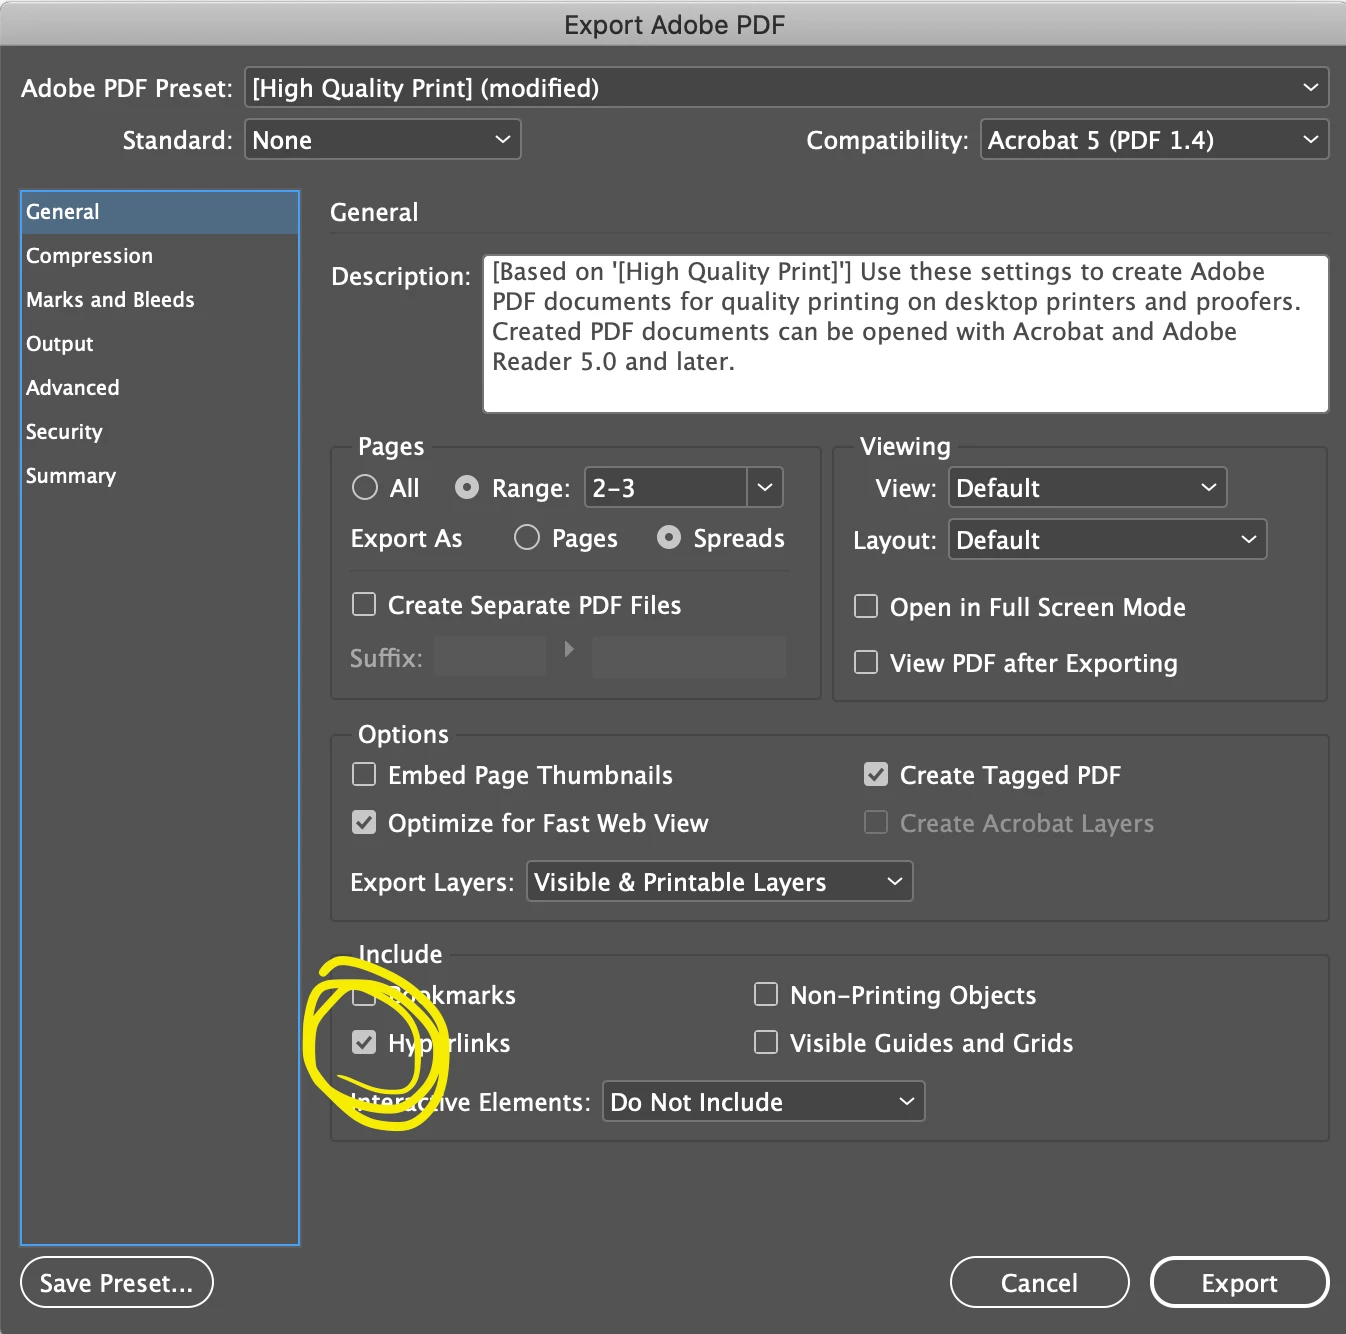
Task: Open the Interactive Elements dropdown
Action: [764, 1102]
